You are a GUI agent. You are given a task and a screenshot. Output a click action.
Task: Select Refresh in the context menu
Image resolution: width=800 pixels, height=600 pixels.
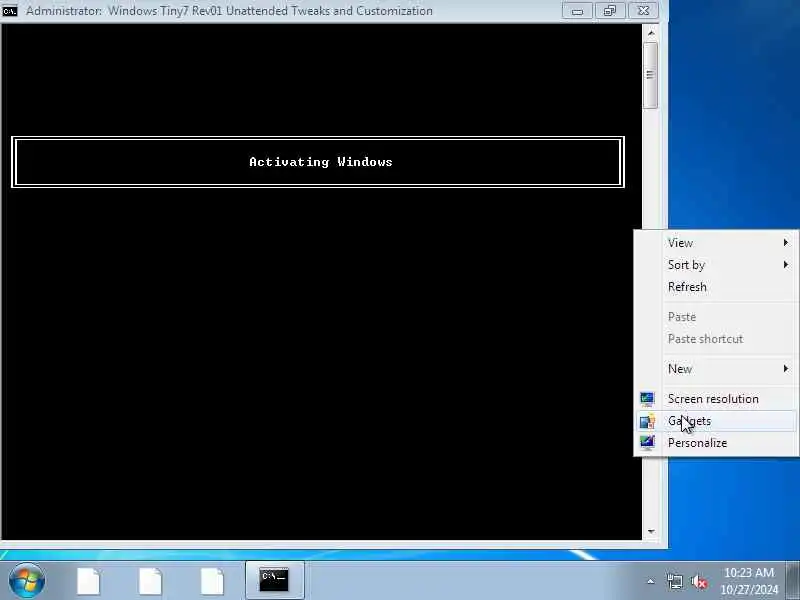(x=717, y=287)
